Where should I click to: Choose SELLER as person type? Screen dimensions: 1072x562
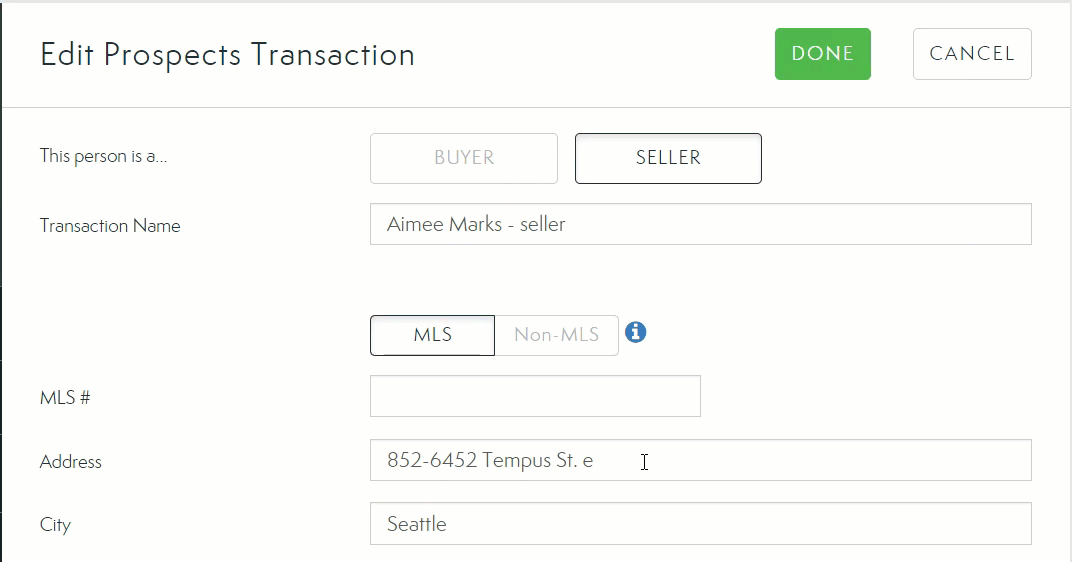pyautogui.click(x=668, y=158)
